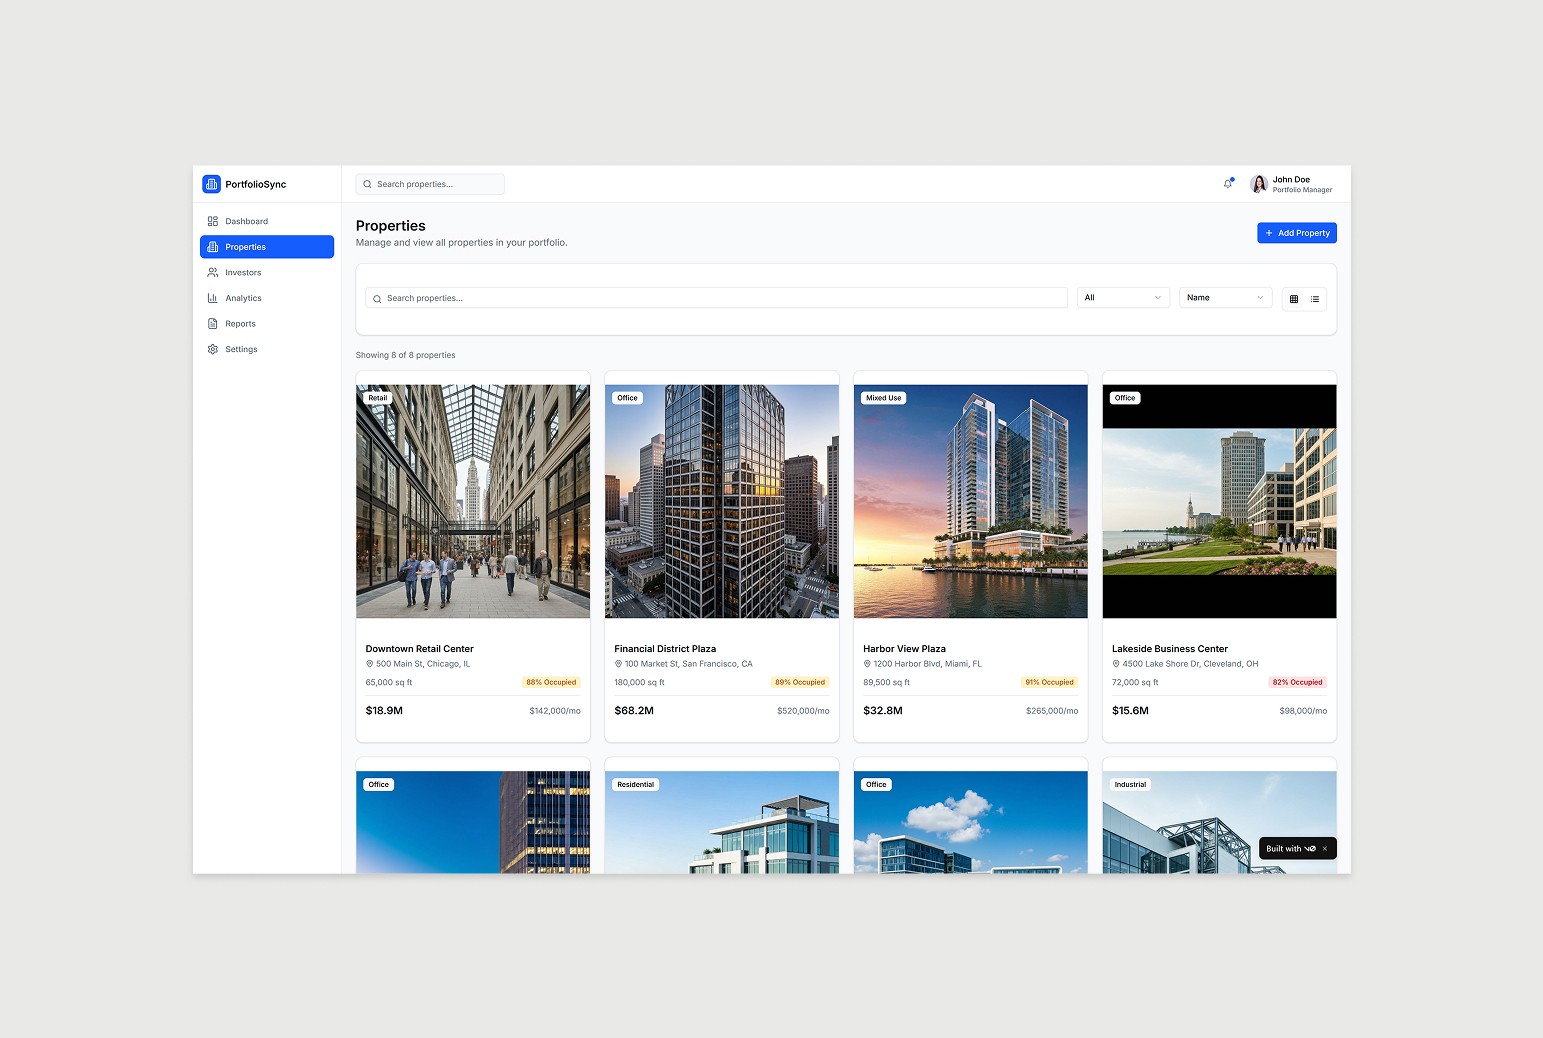This screenshot has width=1543, height=1038.
Task: Switch to grid view layout
Action: 1294,298
